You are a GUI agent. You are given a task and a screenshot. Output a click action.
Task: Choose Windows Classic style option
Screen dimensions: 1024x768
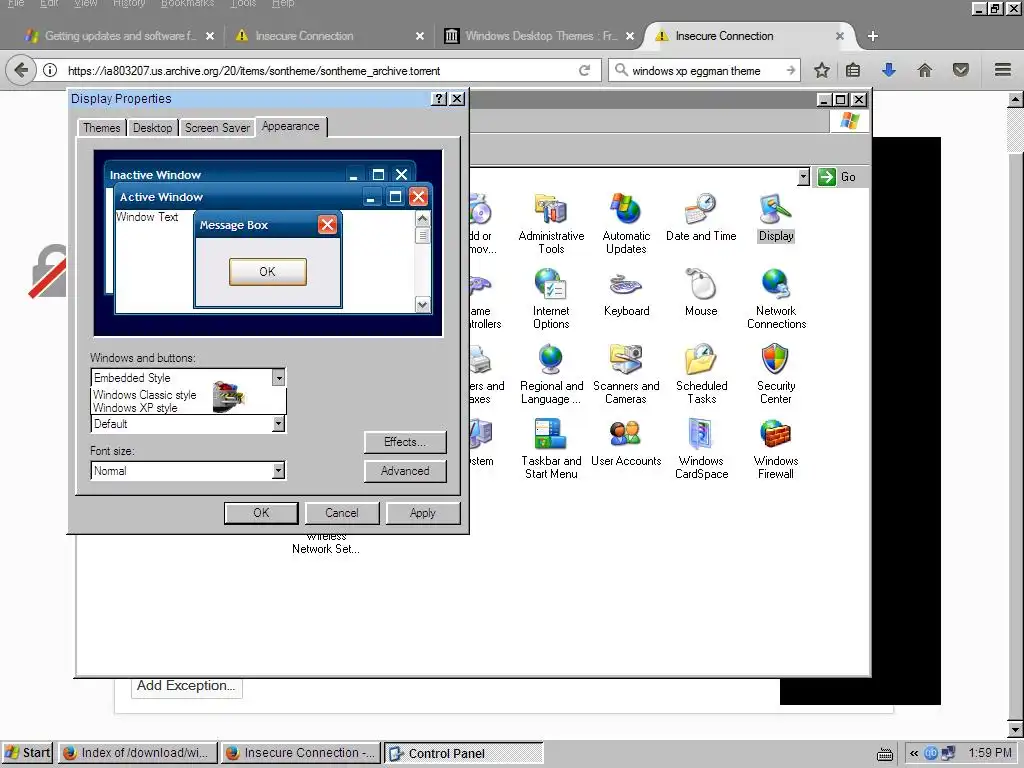click(144, 394)
